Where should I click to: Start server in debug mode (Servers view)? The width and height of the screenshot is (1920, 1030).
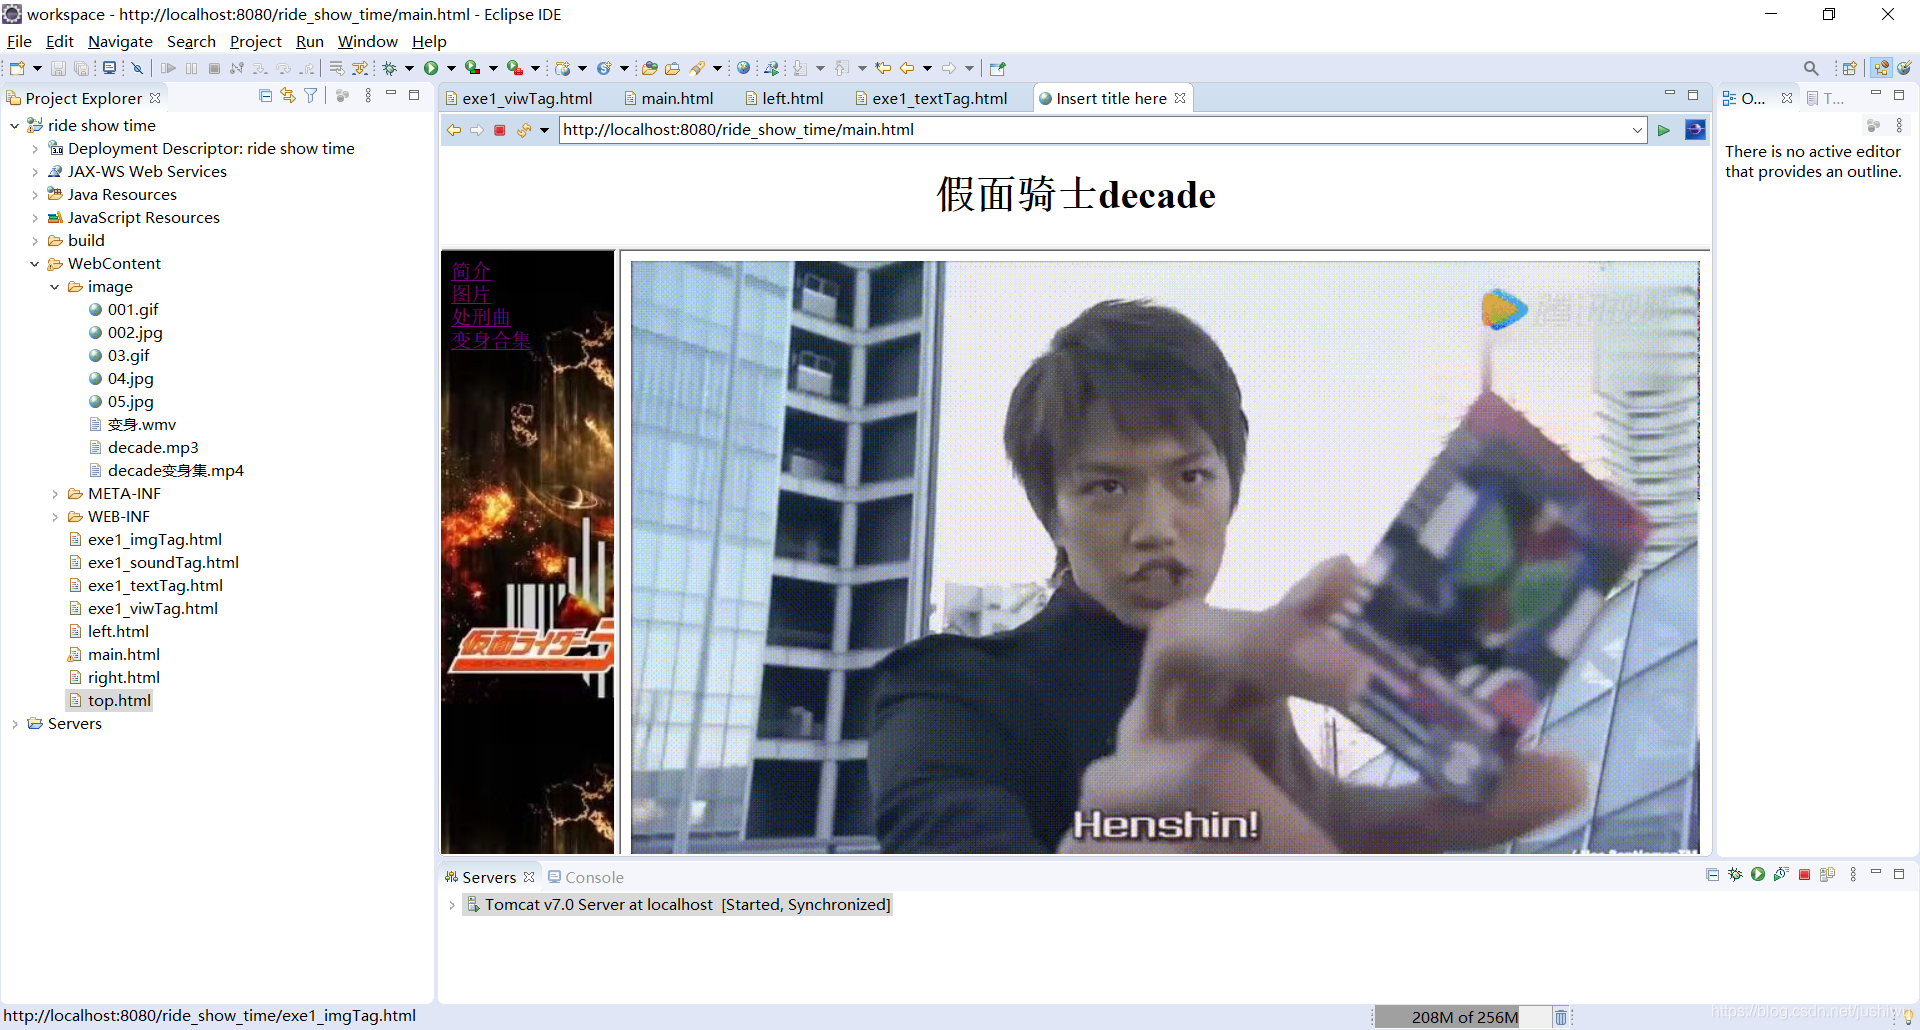point(1735,875)
